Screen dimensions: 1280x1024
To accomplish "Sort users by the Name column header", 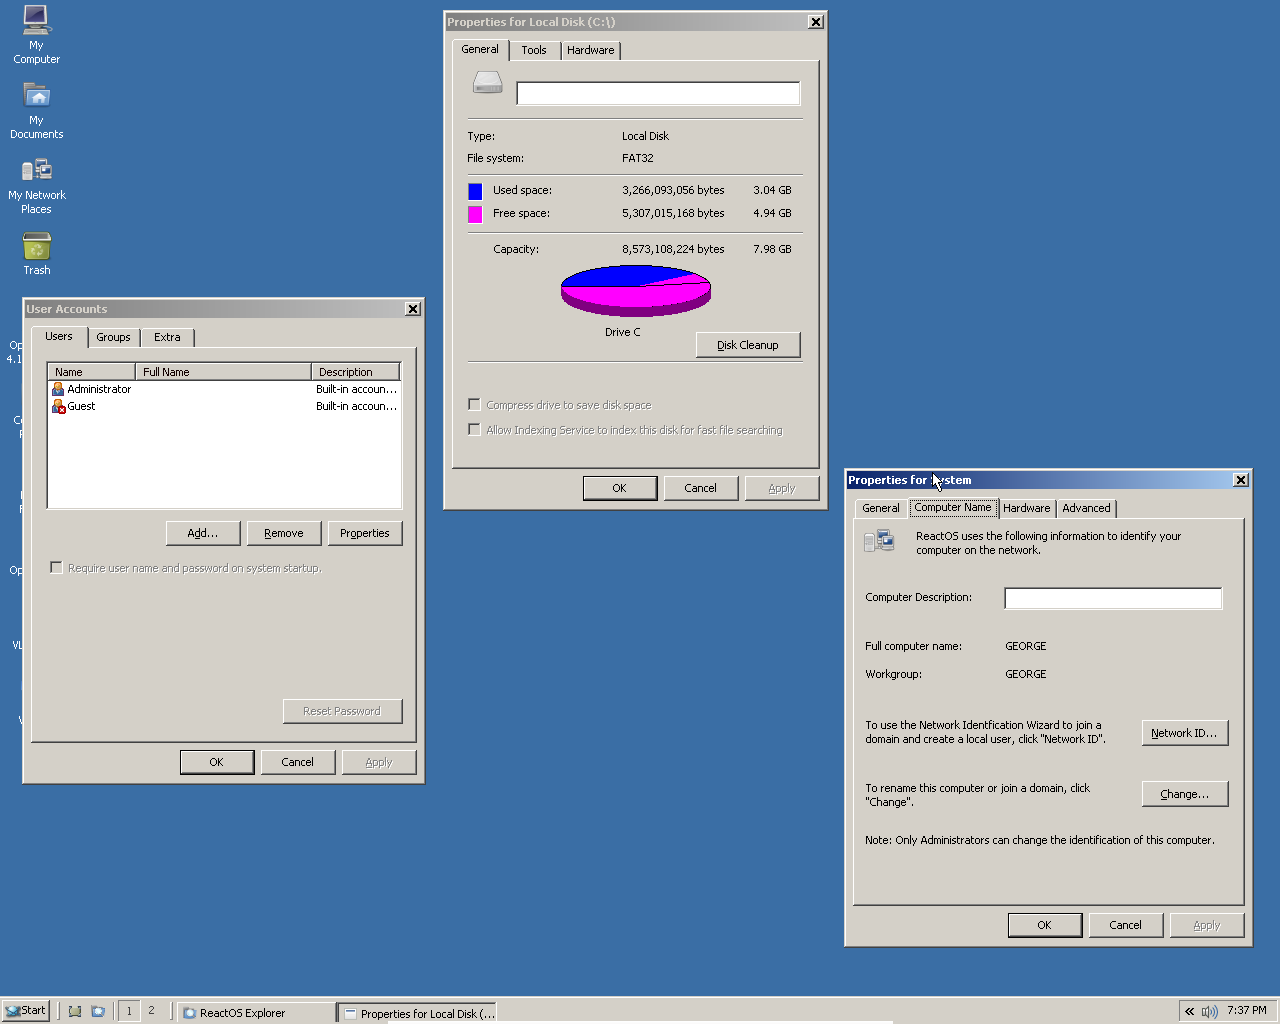I will pos(91,372).
